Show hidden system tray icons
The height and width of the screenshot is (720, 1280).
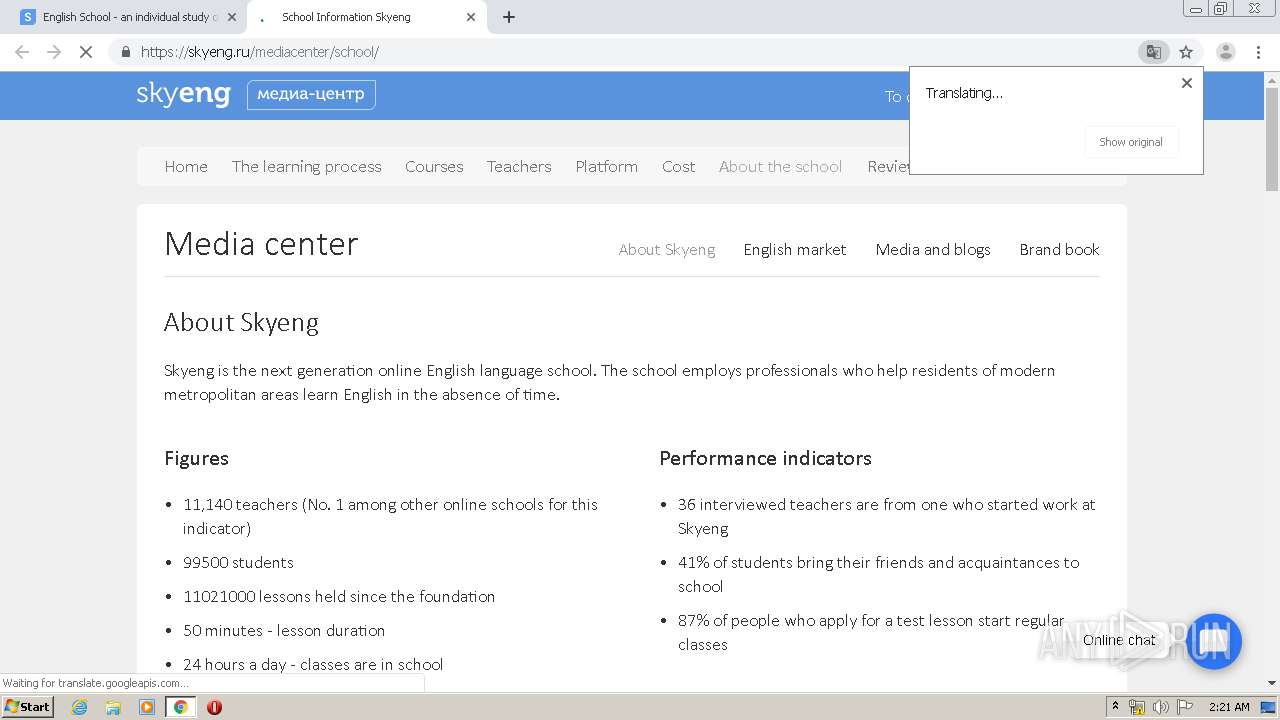coord(1115,707)
